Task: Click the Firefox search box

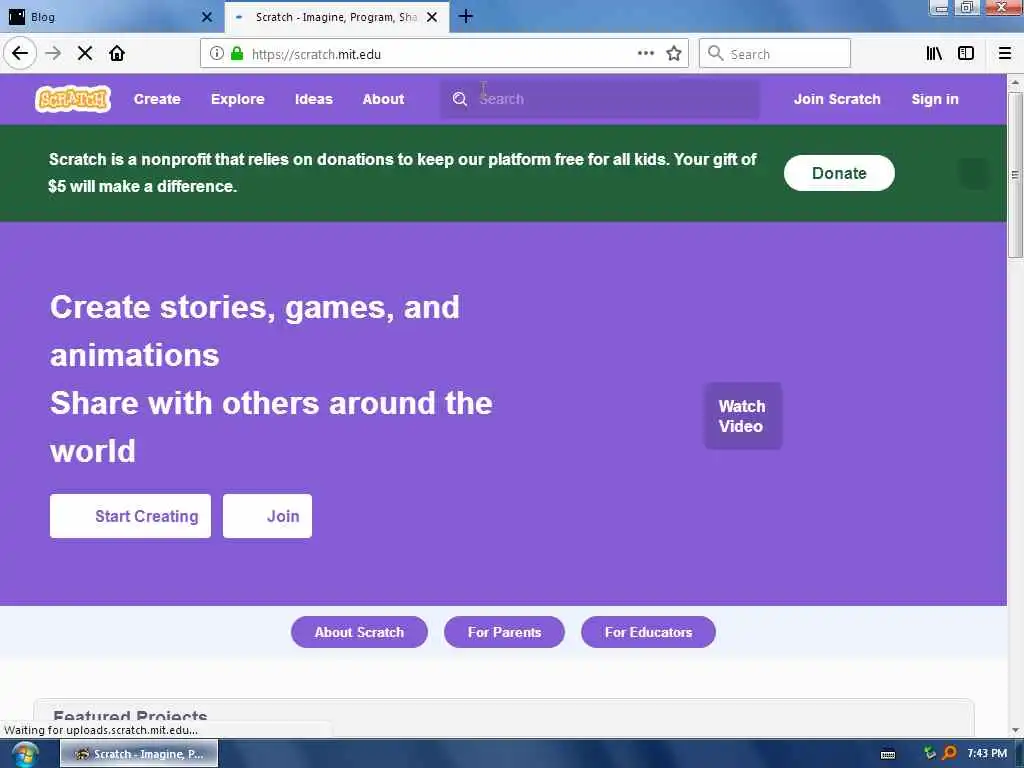Action: (x=775, y=54)
